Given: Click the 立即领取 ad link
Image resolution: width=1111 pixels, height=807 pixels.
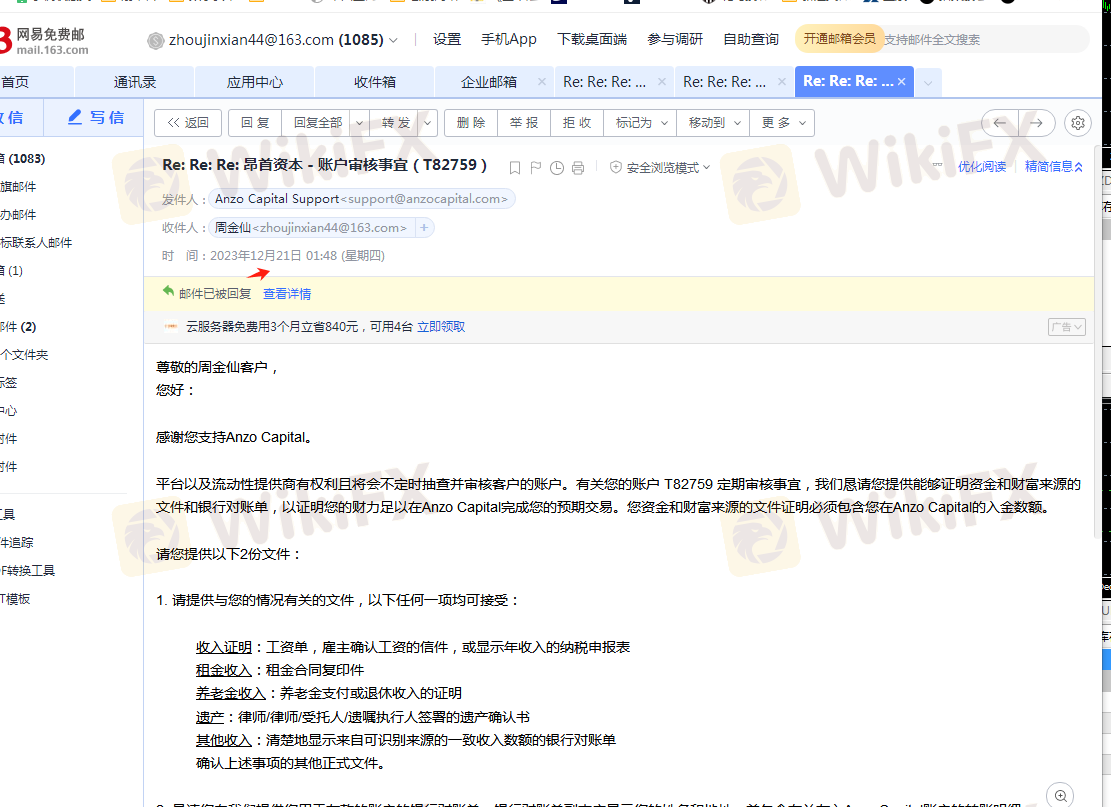Looking at the screenshot, I should tap(441, 327).
